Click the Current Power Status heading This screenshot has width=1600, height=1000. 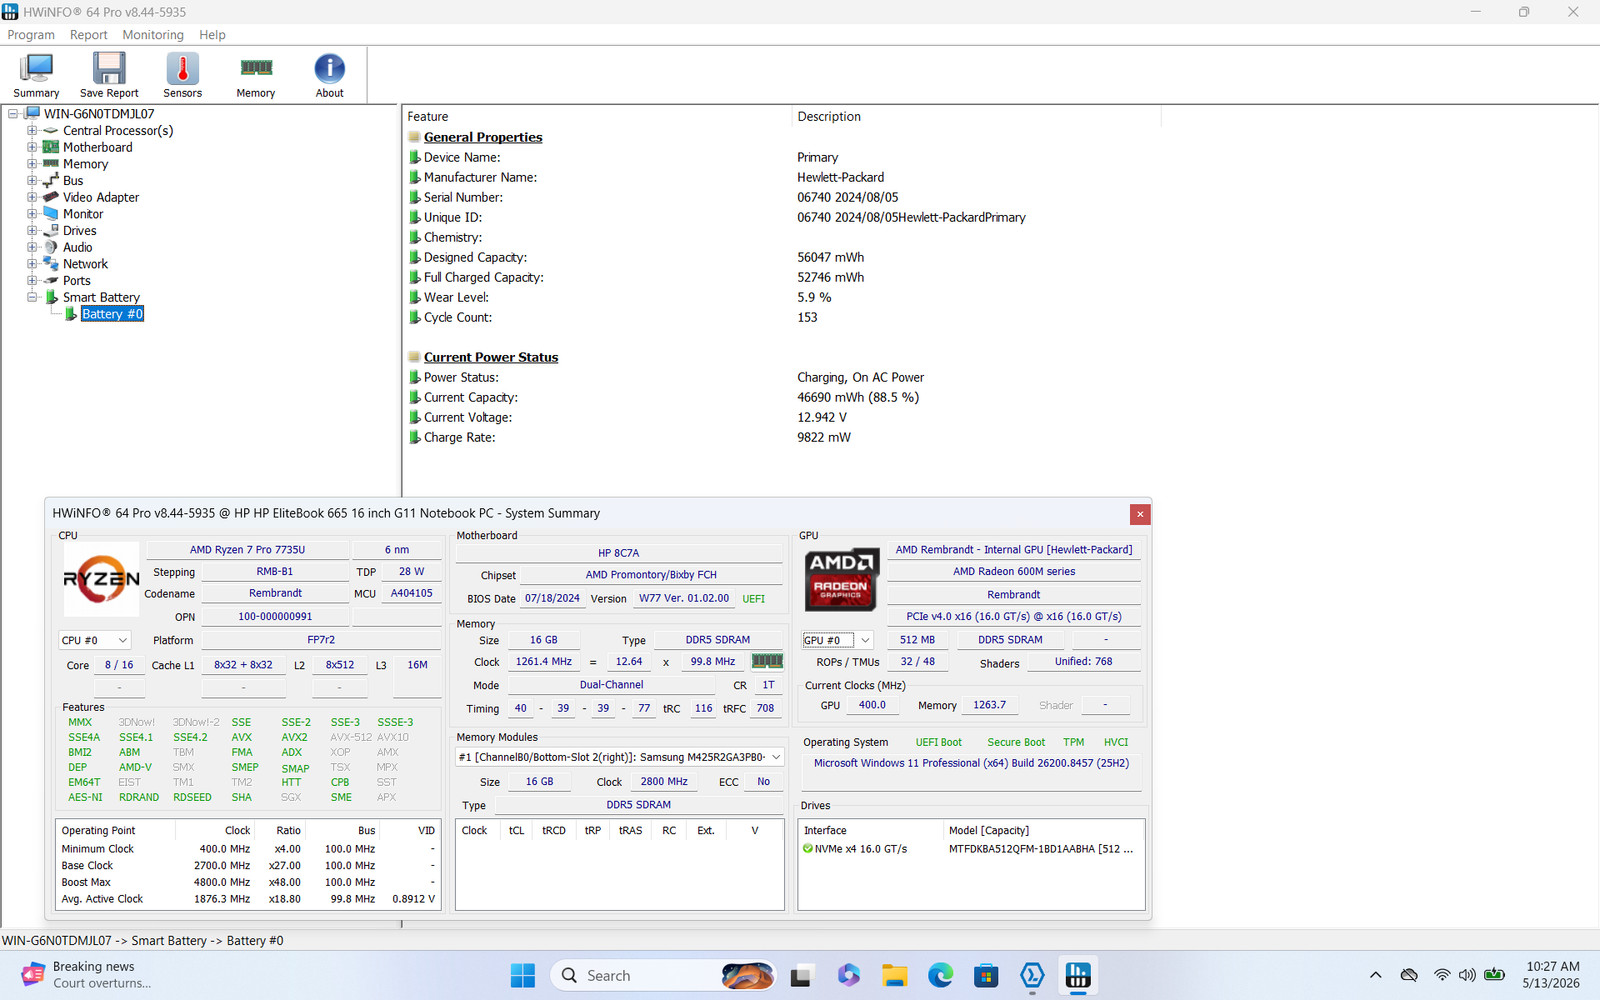491,357
